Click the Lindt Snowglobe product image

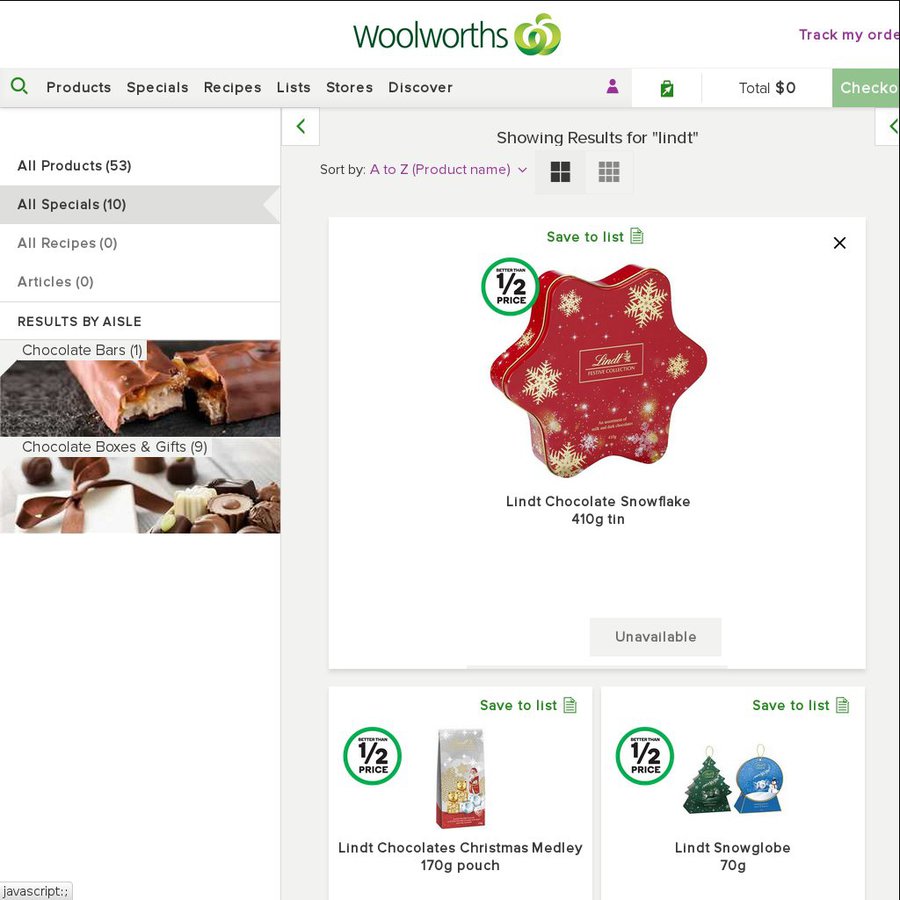732,778
